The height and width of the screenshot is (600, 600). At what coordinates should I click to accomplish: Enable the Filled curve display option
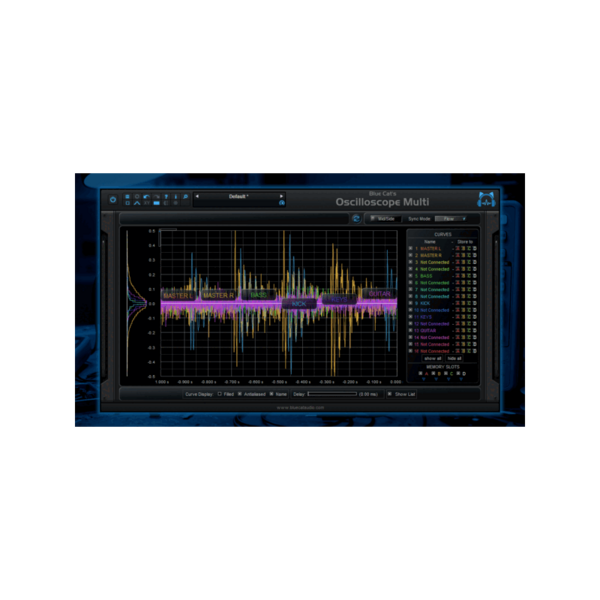pos(220,394)
